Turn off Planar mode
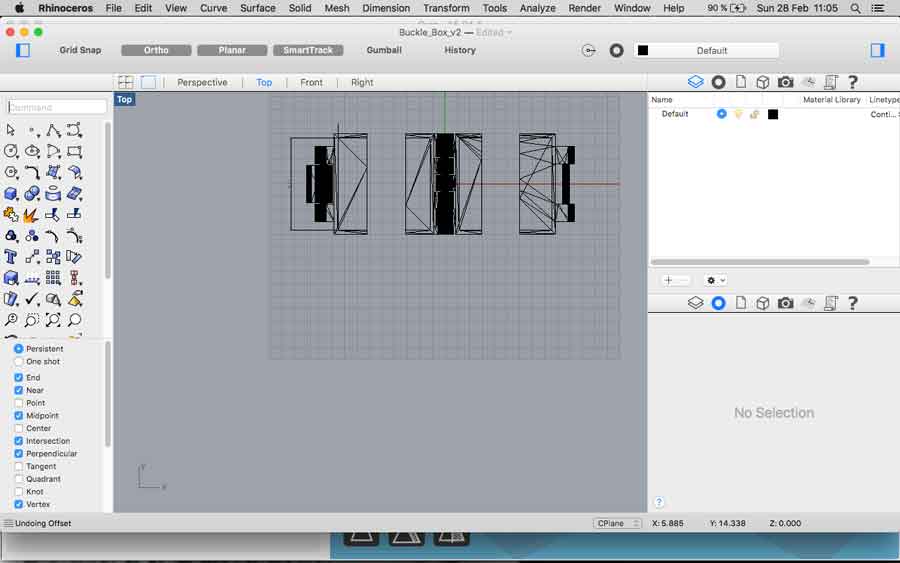Viewport: 900px width, 563px height. click(x=232, y=51)
